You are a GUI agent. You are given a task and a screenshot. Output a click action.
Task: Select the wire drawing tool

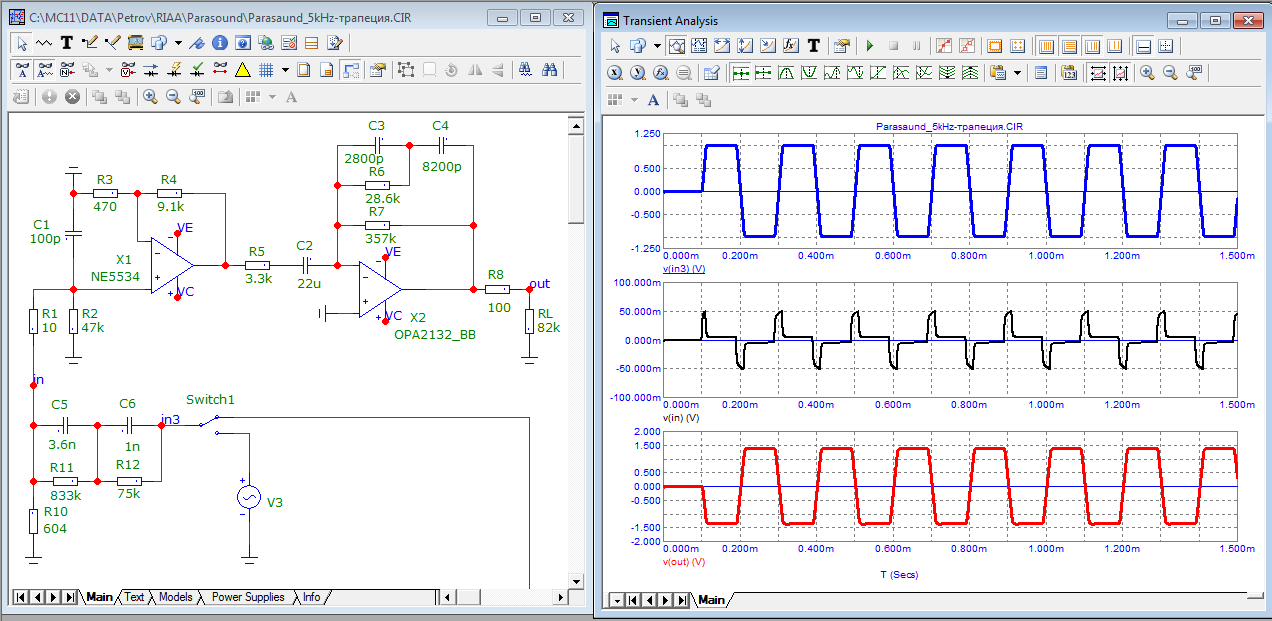click(90, 43)
